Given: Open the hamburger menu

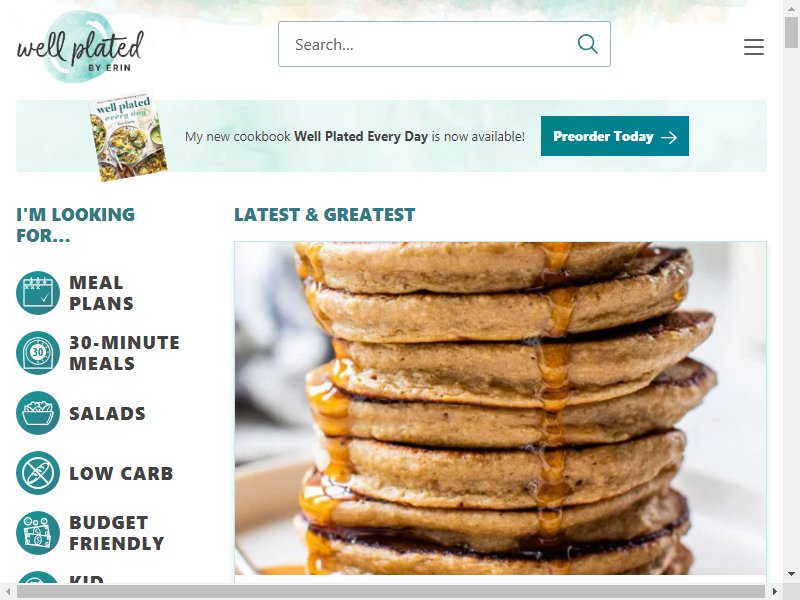Looking at the screenshot, I should click(x=754, y=47).
